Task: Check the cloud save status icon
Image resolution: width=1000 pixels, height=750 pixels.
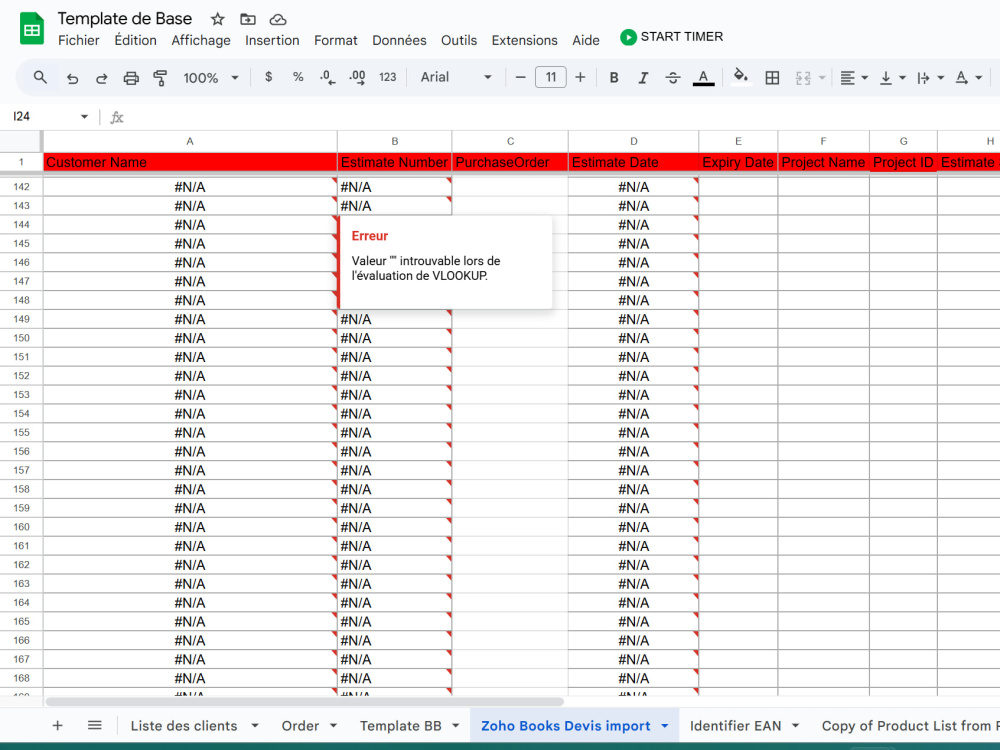Action: (277, 19)
